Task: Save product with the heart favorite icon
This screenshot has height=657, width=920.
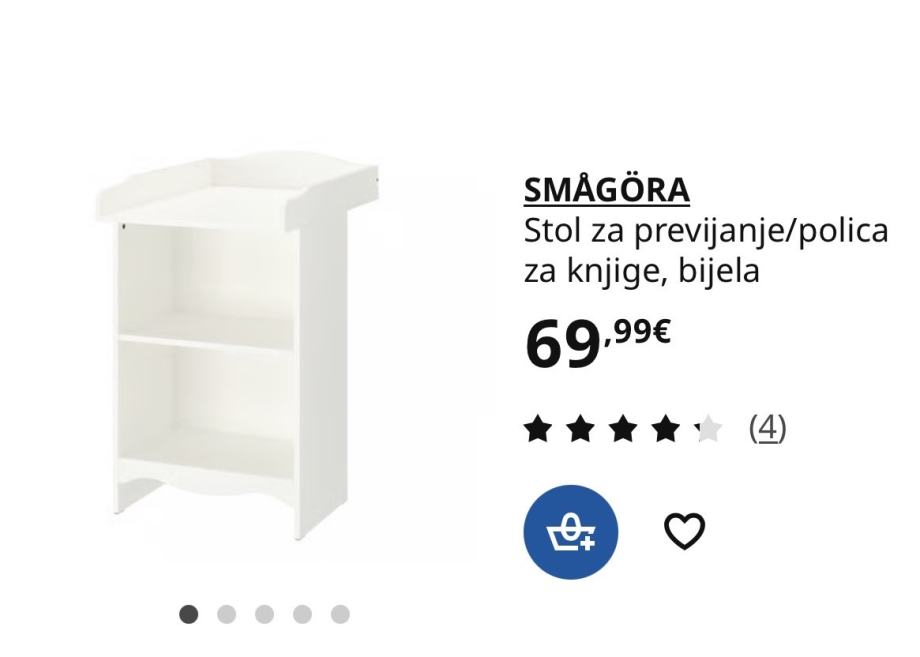Action: [x=684, y=531]
